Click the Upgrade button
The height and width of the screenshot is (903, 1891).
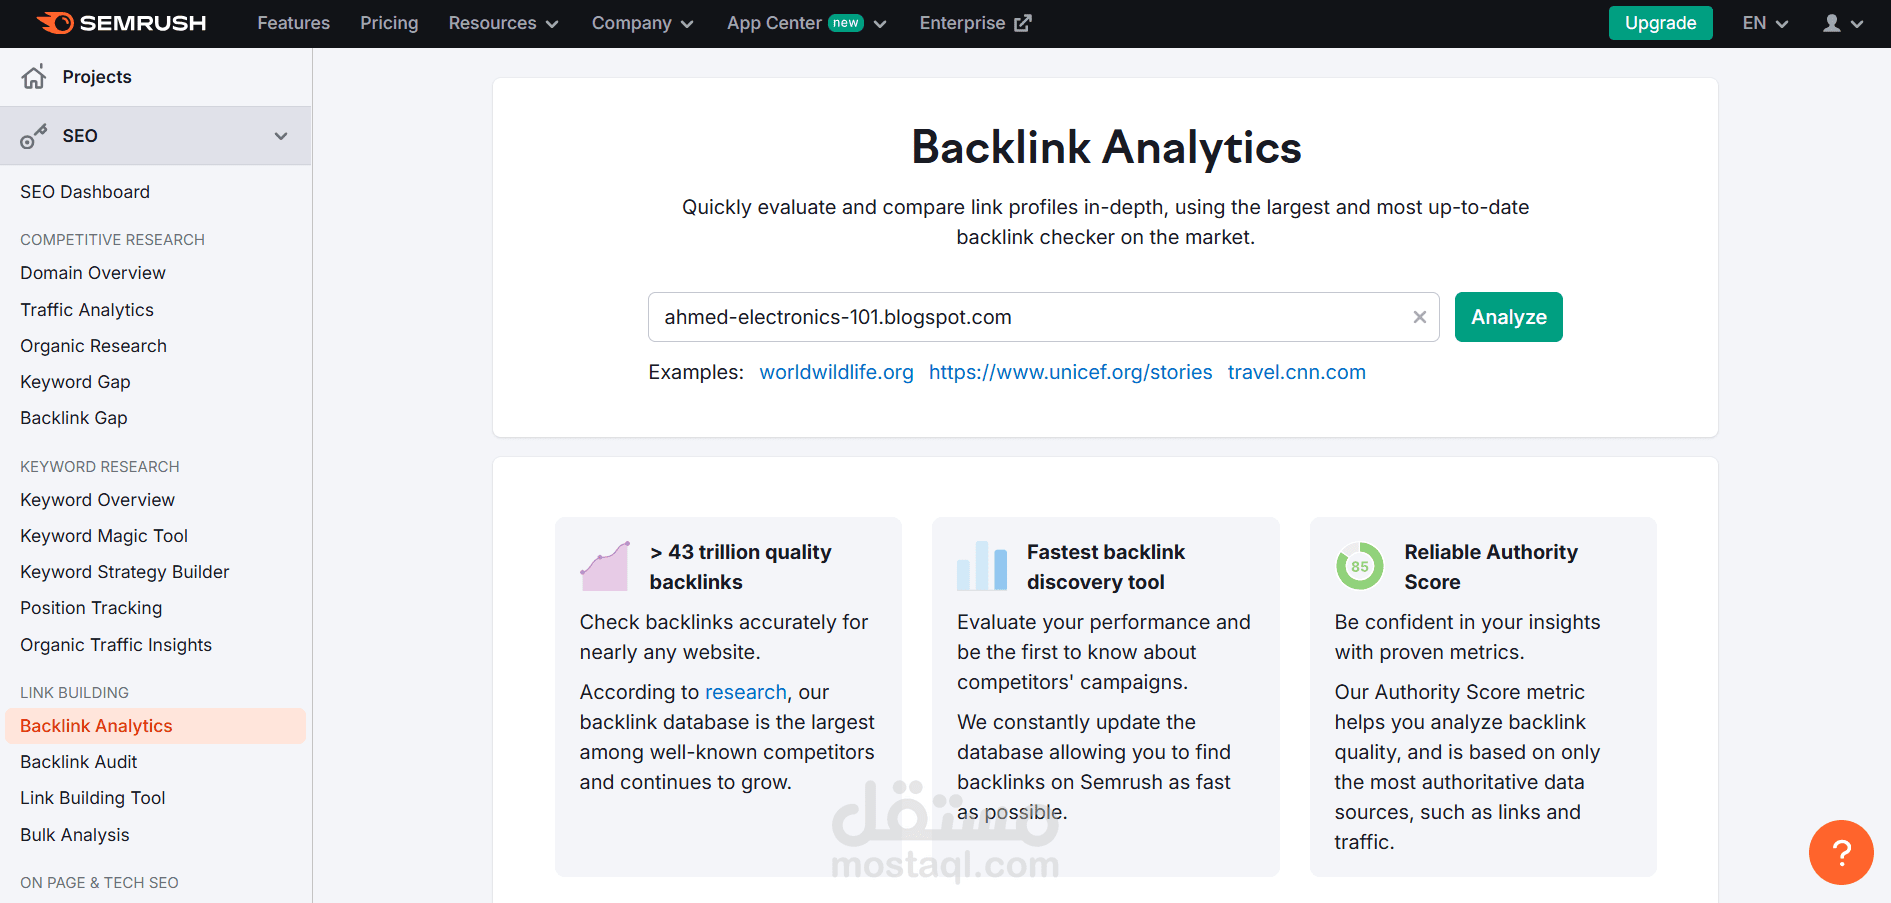1660,23
